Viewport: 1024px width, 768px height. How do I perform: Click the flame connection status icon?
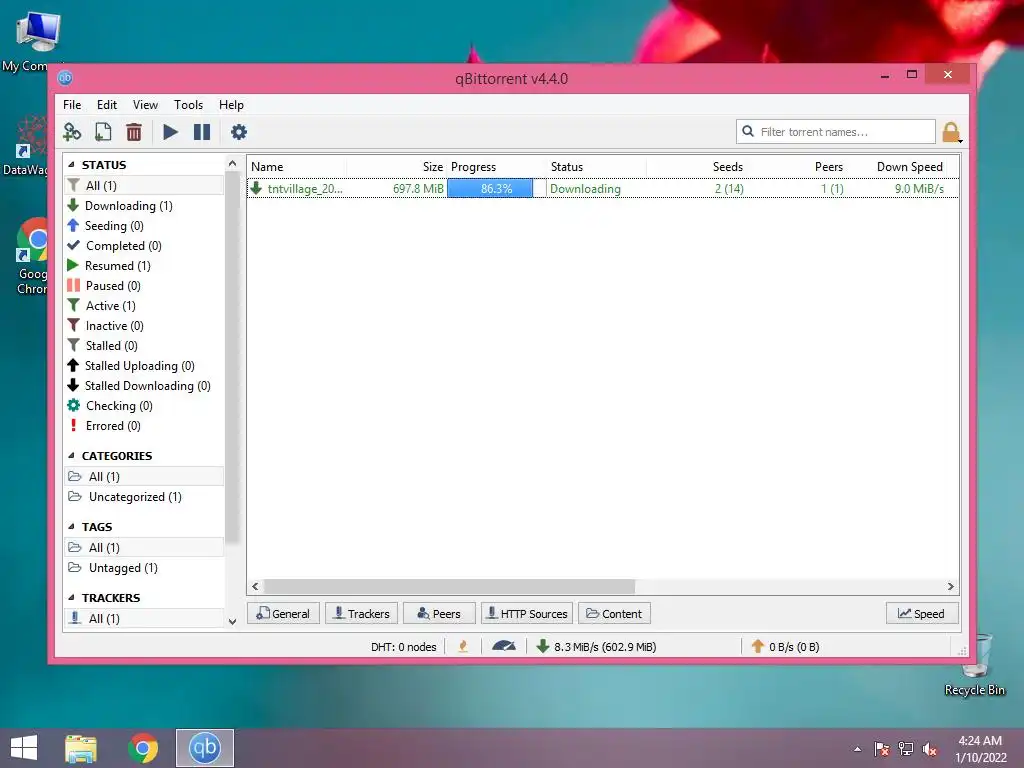pyautogui.click(x=463, y=647)
